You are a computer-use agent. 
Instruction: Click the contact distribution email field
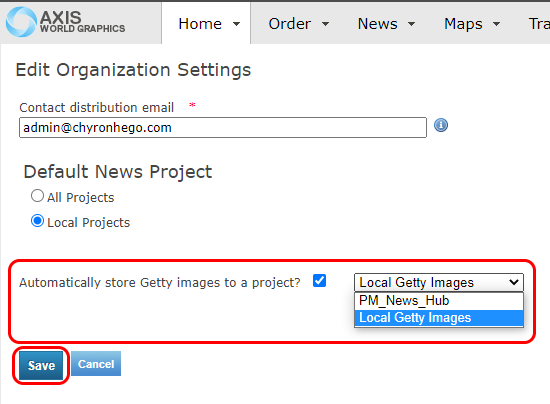pos(223,128)
